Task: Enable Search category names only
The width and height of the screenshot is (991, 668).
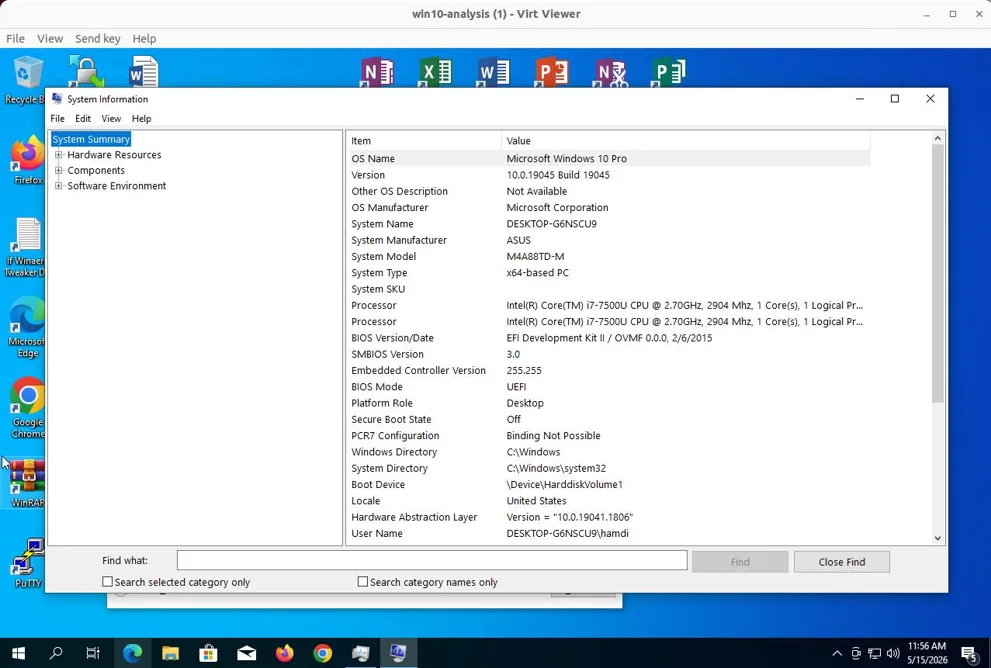Action: point(363,581)
